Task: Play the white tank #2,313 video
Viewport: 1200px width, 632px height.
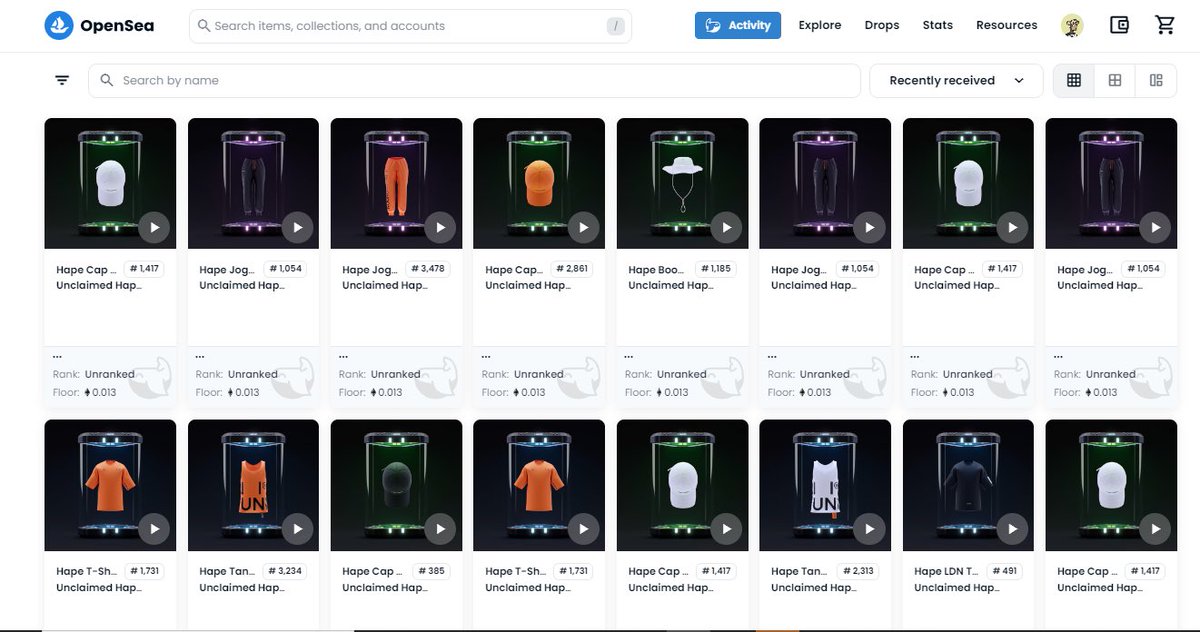Action: (870, 529)
